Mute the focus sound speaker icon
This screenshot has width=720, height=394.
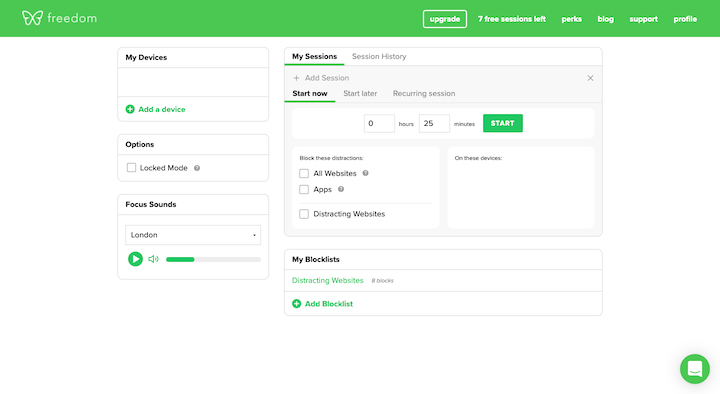coord(153,259)
